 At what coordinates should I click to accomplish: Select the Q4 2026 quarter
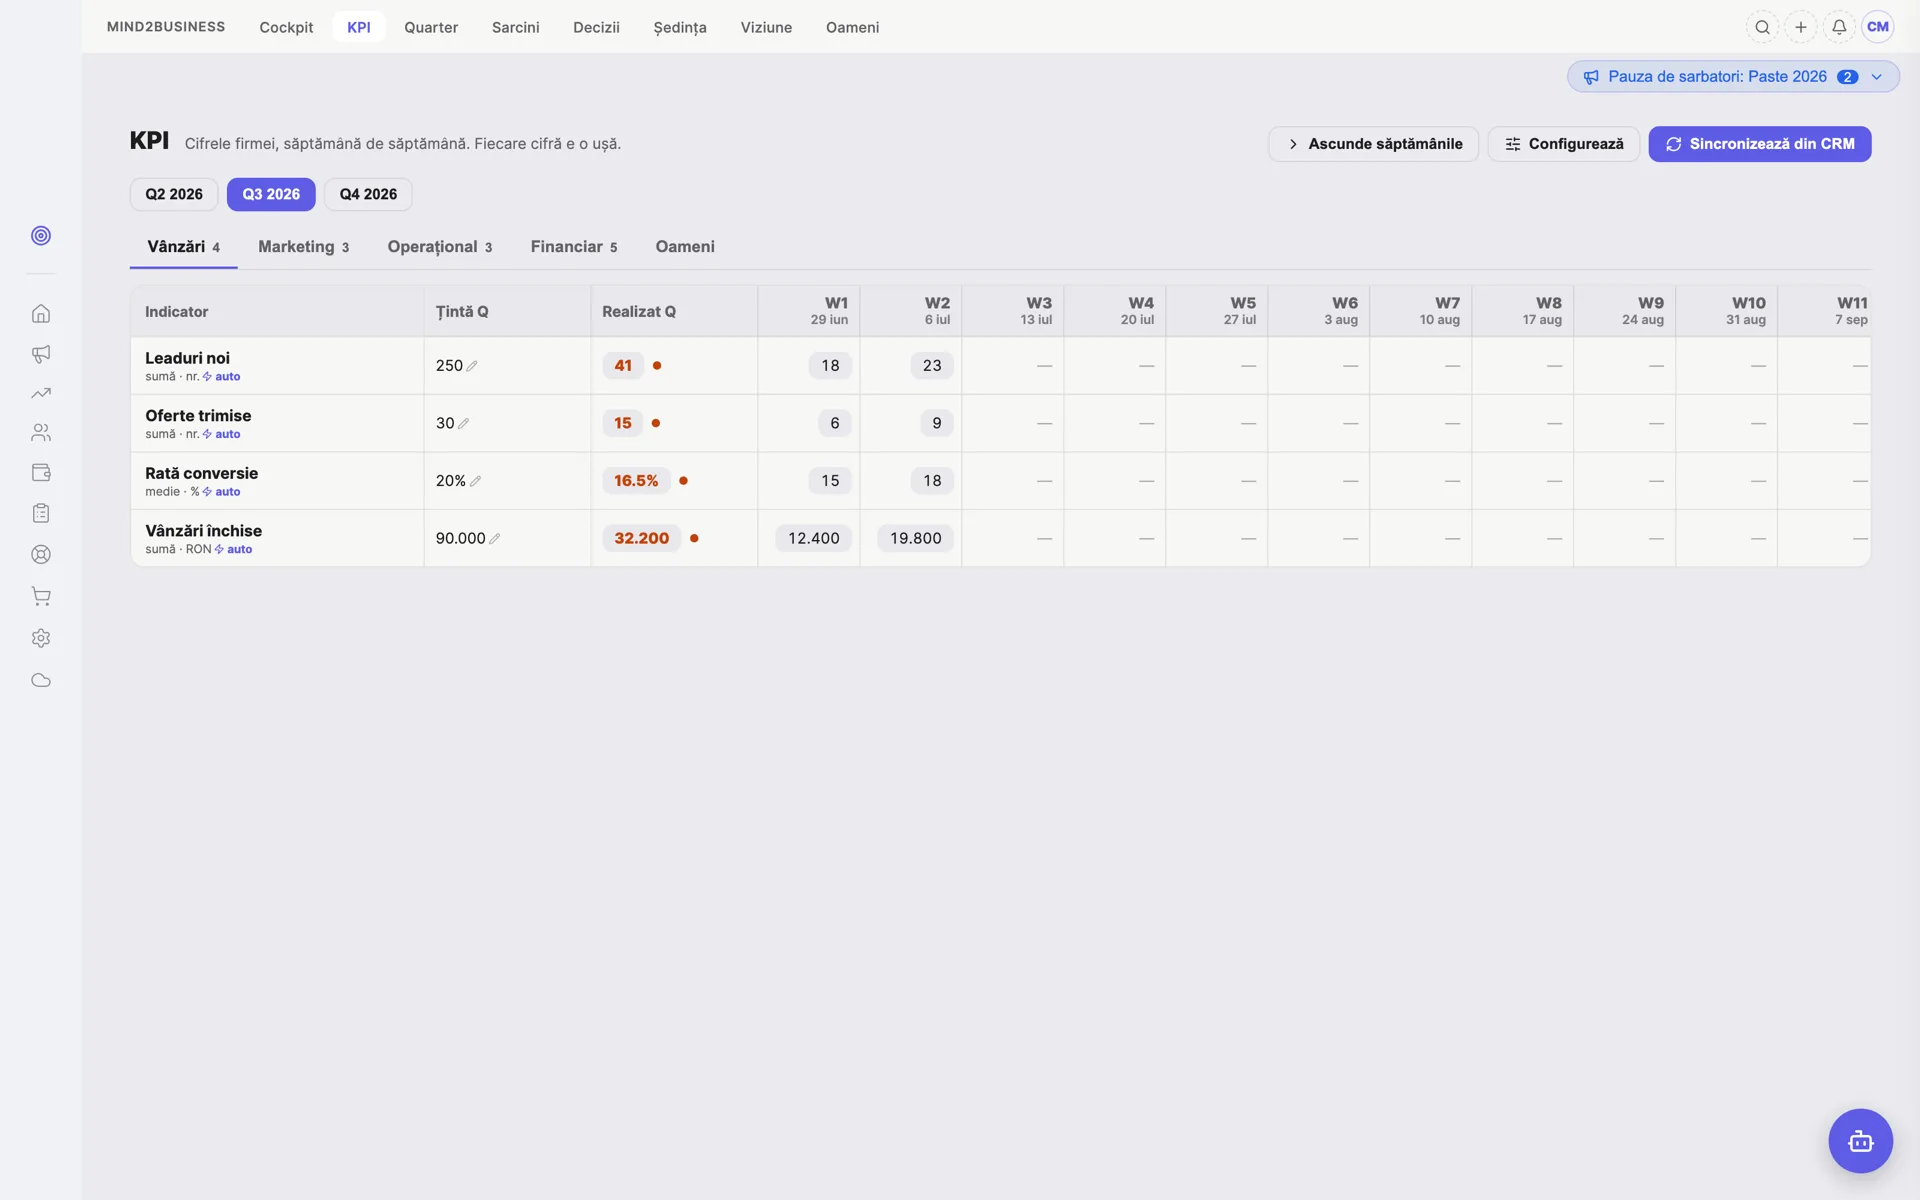click(368, 194)
